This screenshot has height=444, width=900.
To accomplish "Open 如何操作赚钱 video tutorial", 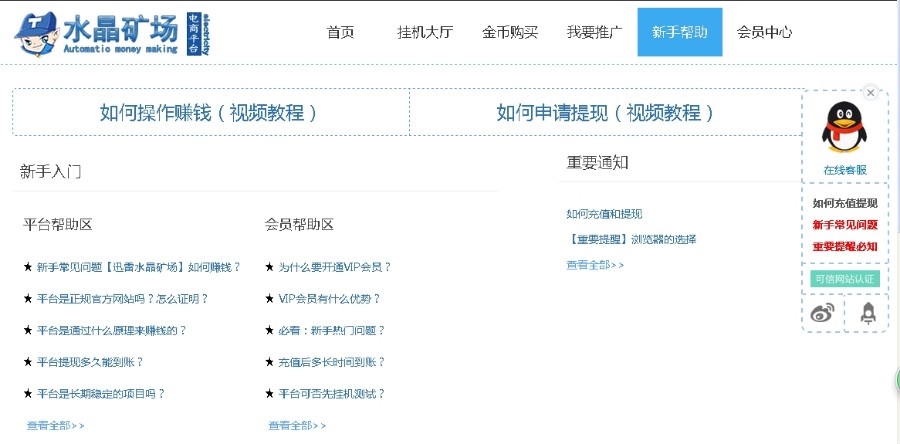I will tap(210, 112).
